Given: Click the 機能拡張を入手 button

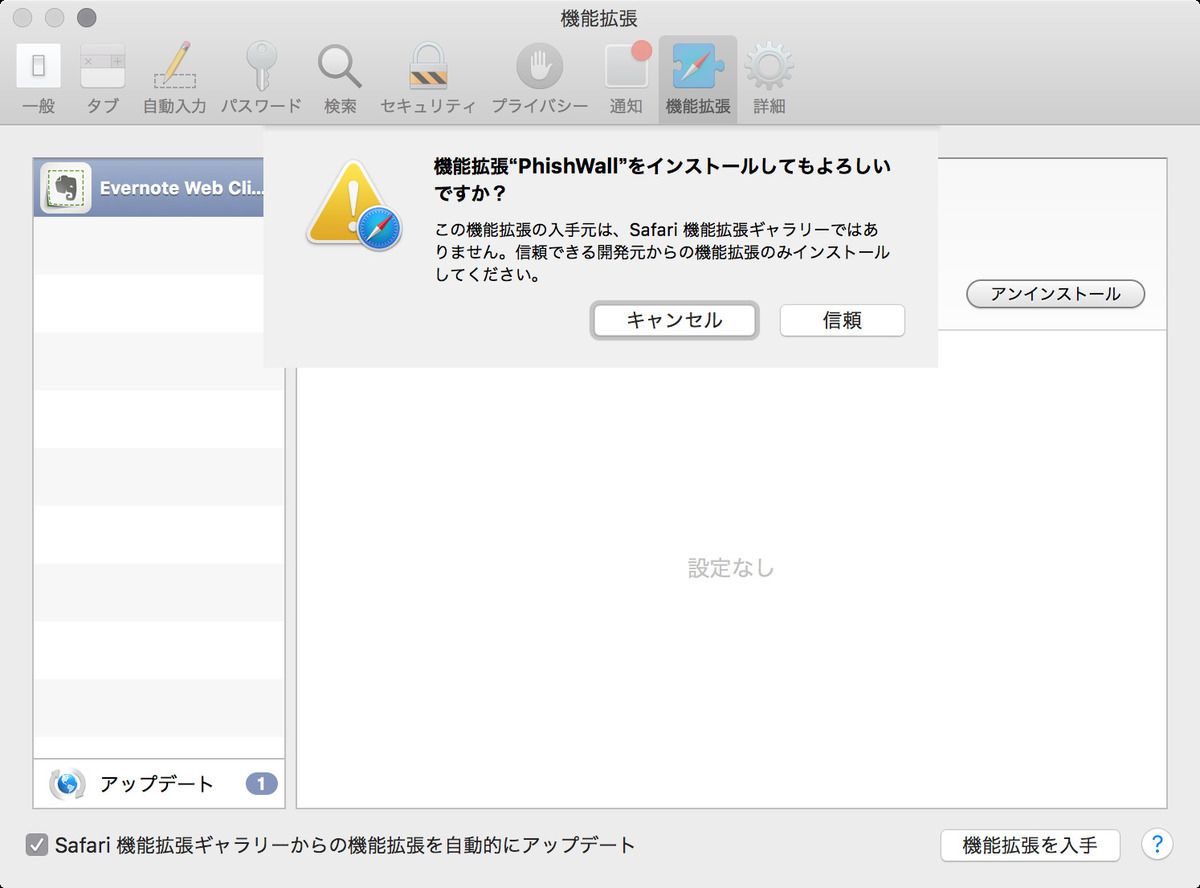Looking at the screenshot, I should pos(1030,845).
